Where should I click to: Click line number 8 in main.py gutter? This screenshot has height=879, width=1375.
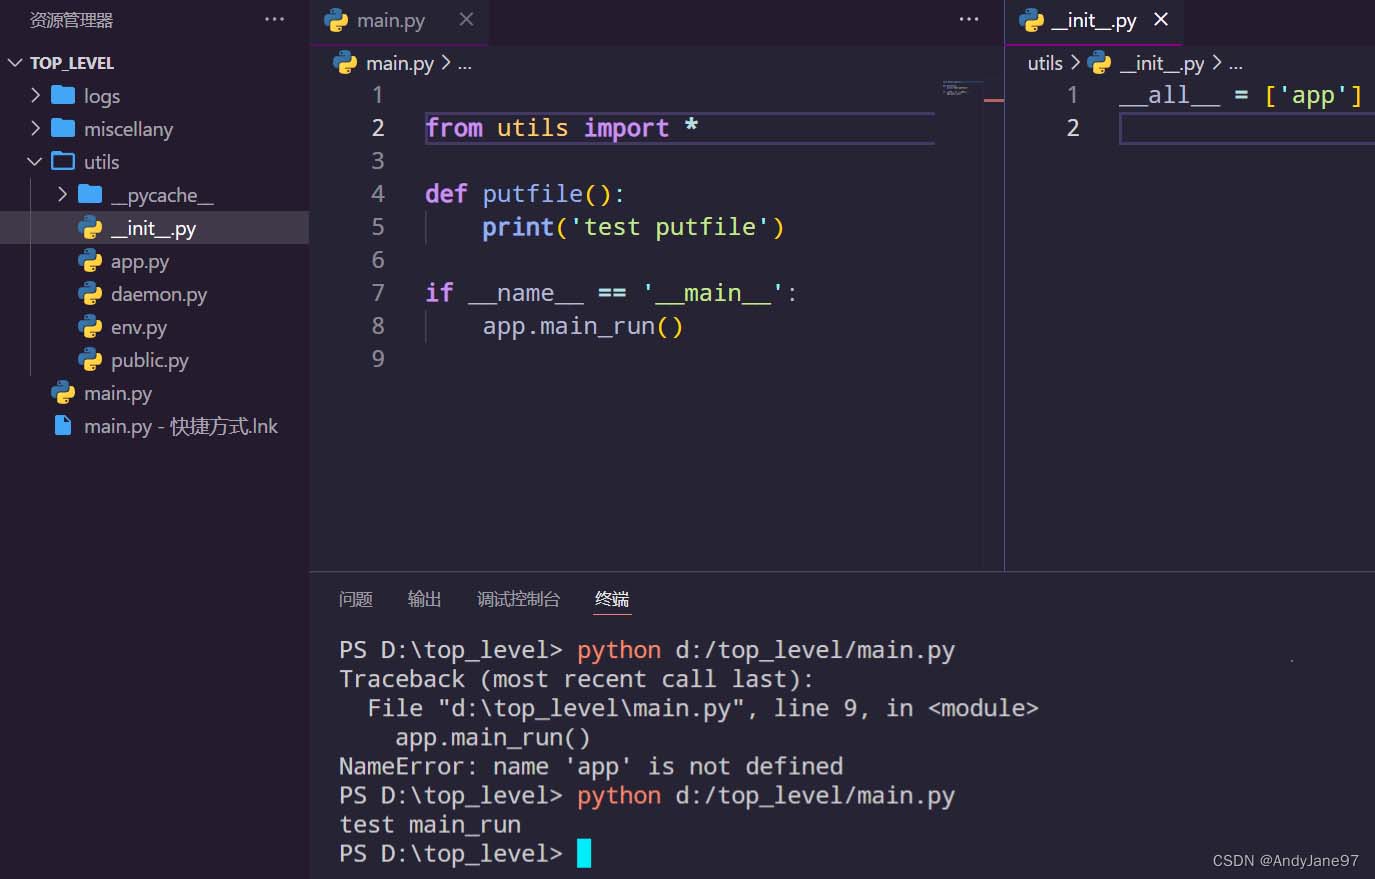[377, 326]
